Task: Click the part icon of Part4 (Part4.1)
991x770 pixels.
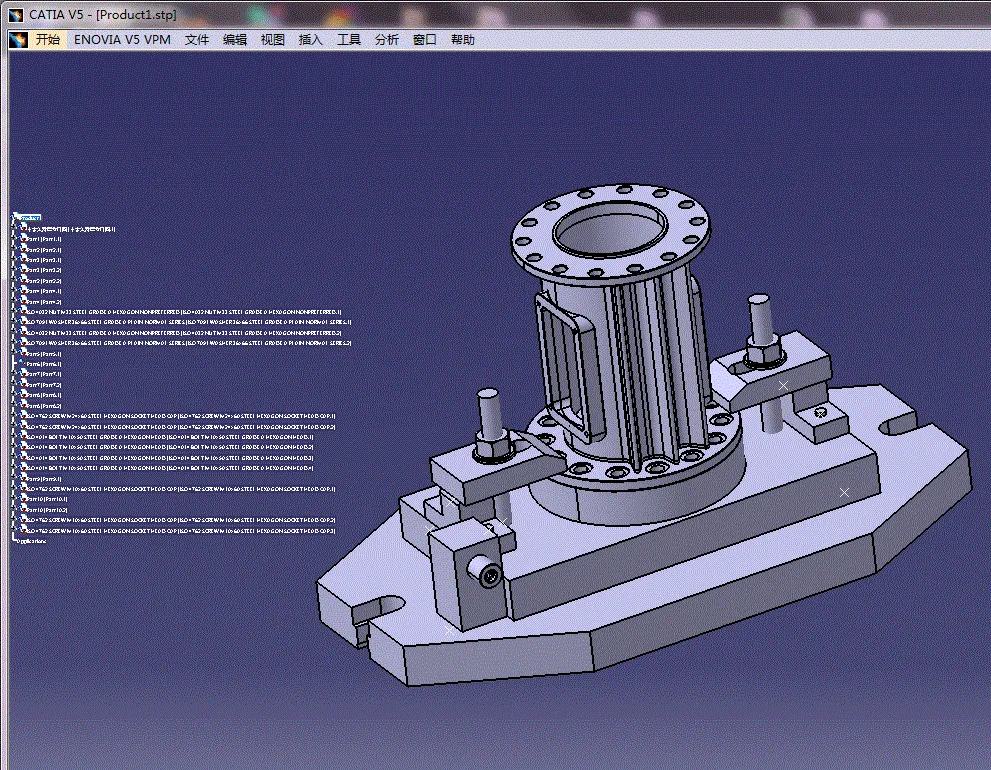Action: pos(23,290)
